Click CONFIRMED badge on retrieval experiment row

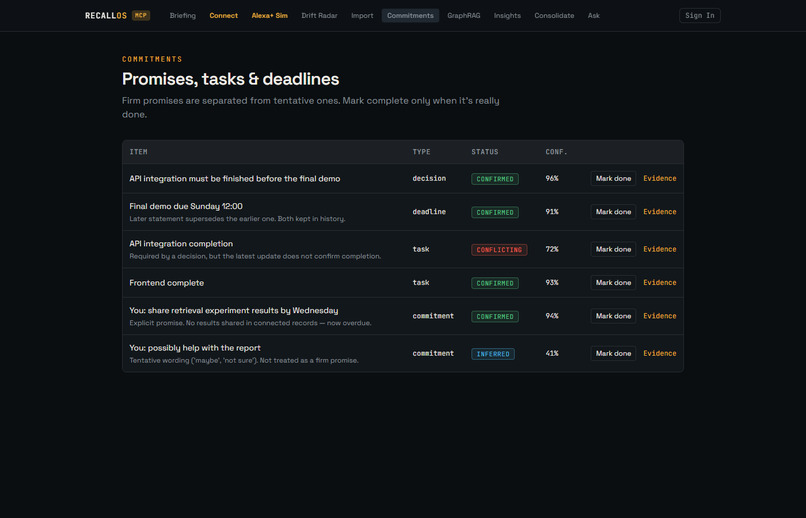click(x=495, y=317)
